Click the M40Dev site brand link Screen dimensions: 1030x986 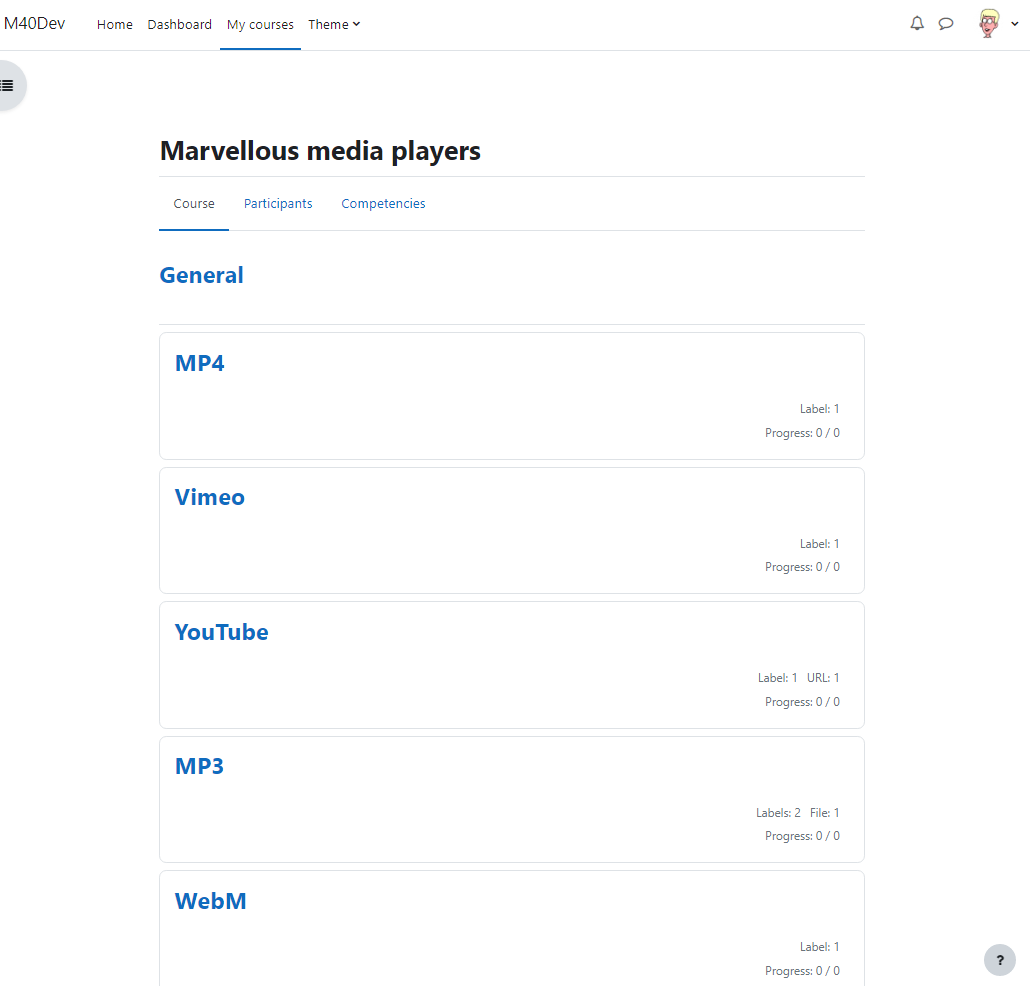tap(35, 24)
